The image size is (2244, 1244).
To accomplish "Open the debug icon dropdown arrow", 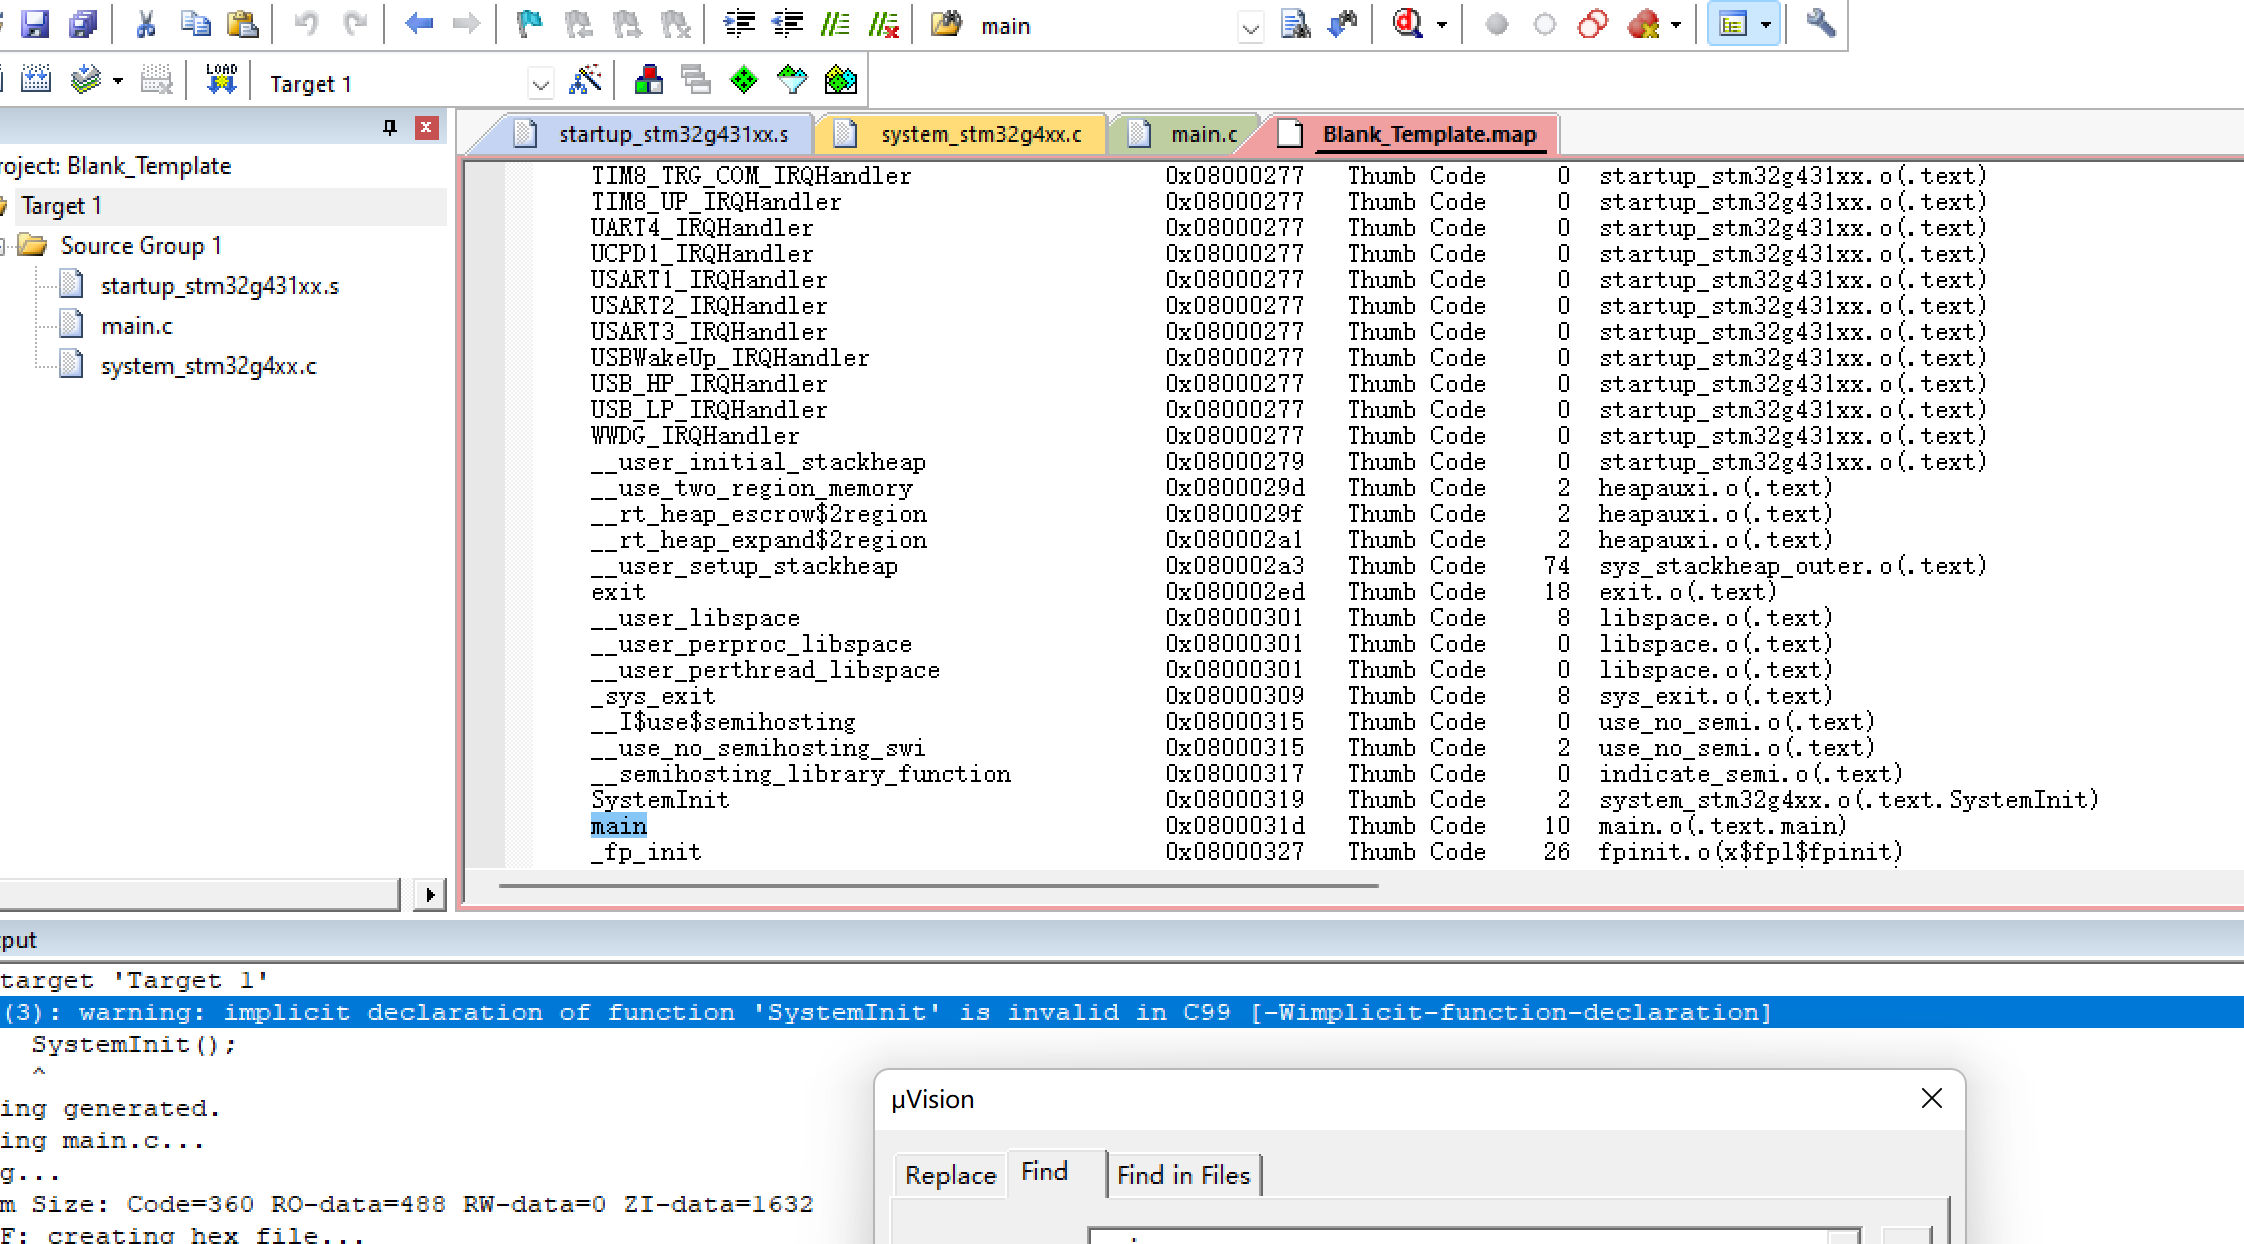I will (x=1442, y=25).
